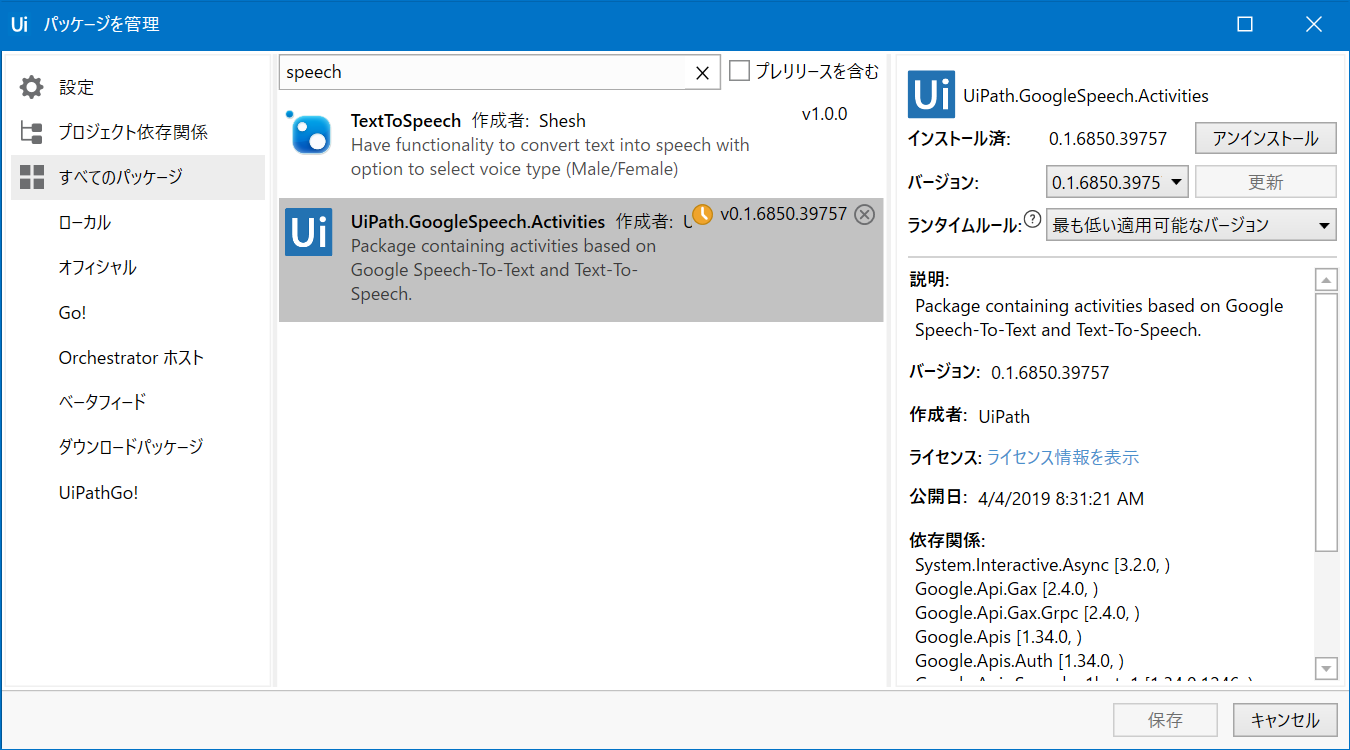Image resolution: width=1350 pixels, height=750 pixels.
Task: Open the version dropdown 0.1.6850.3975
Action: [x=1117, y=182]
